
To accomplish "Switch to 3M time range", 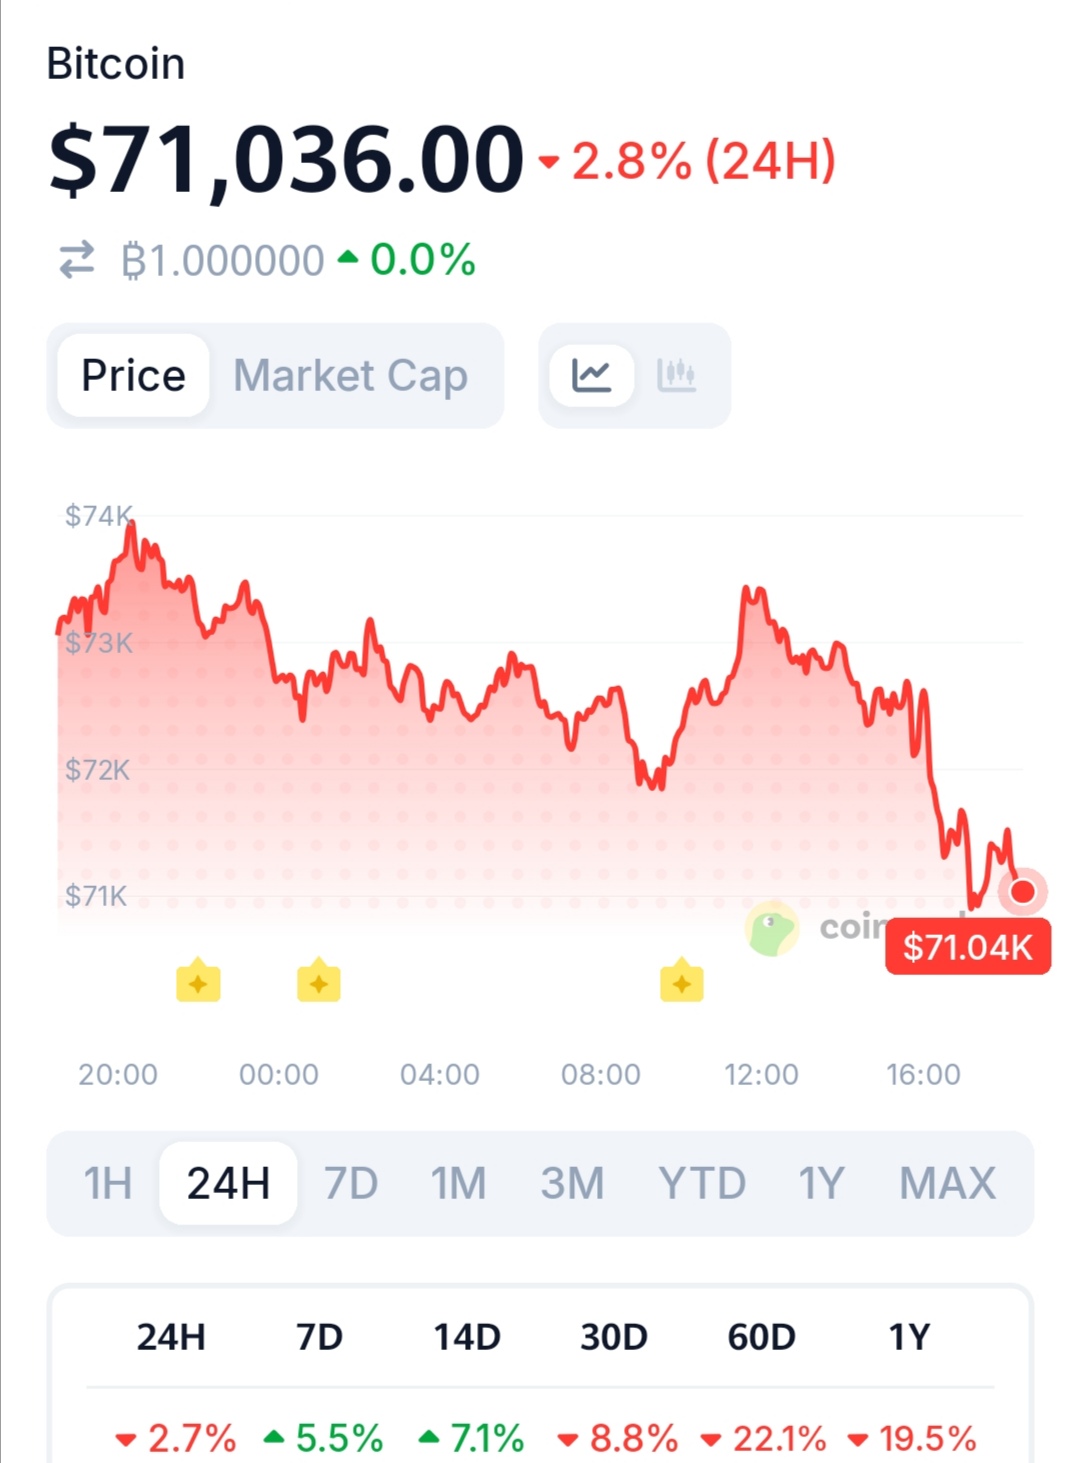I will pyautogui.click(x=572, y=1183).
